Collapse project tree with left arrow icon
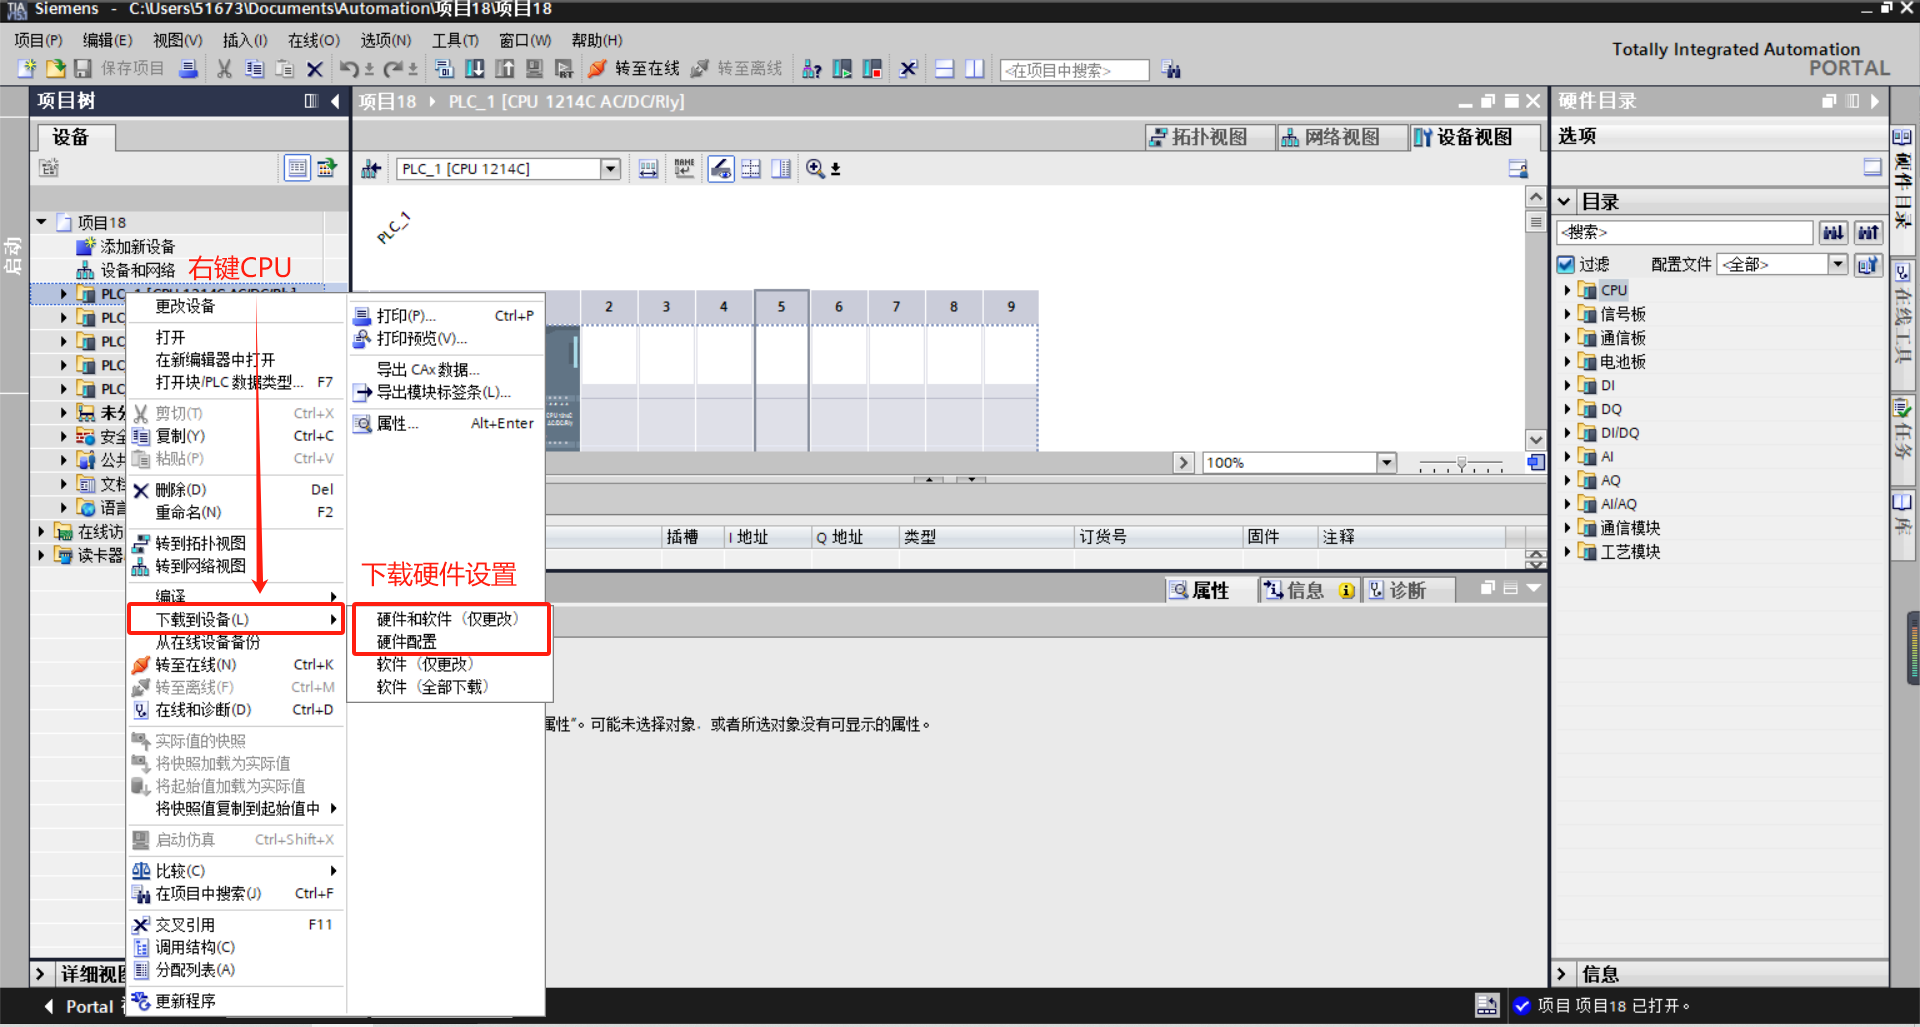 (x=335, y=101)
